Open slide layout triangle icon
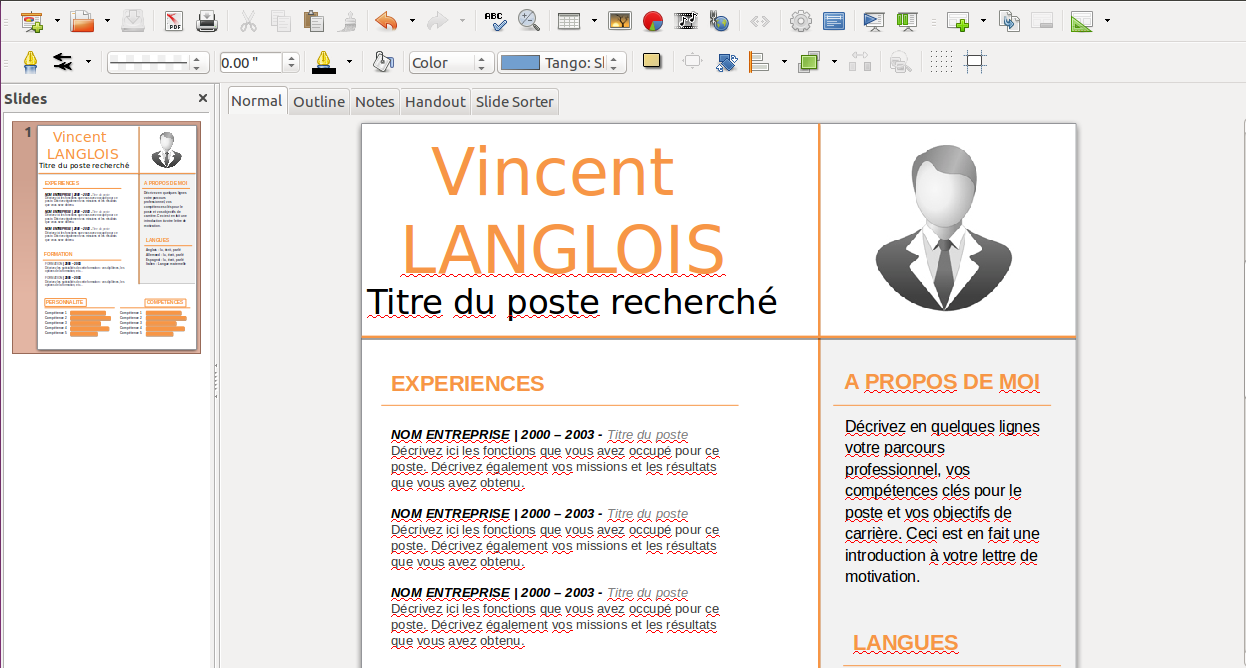The height and width of the screenshot is (668, 1246). 1082,20
